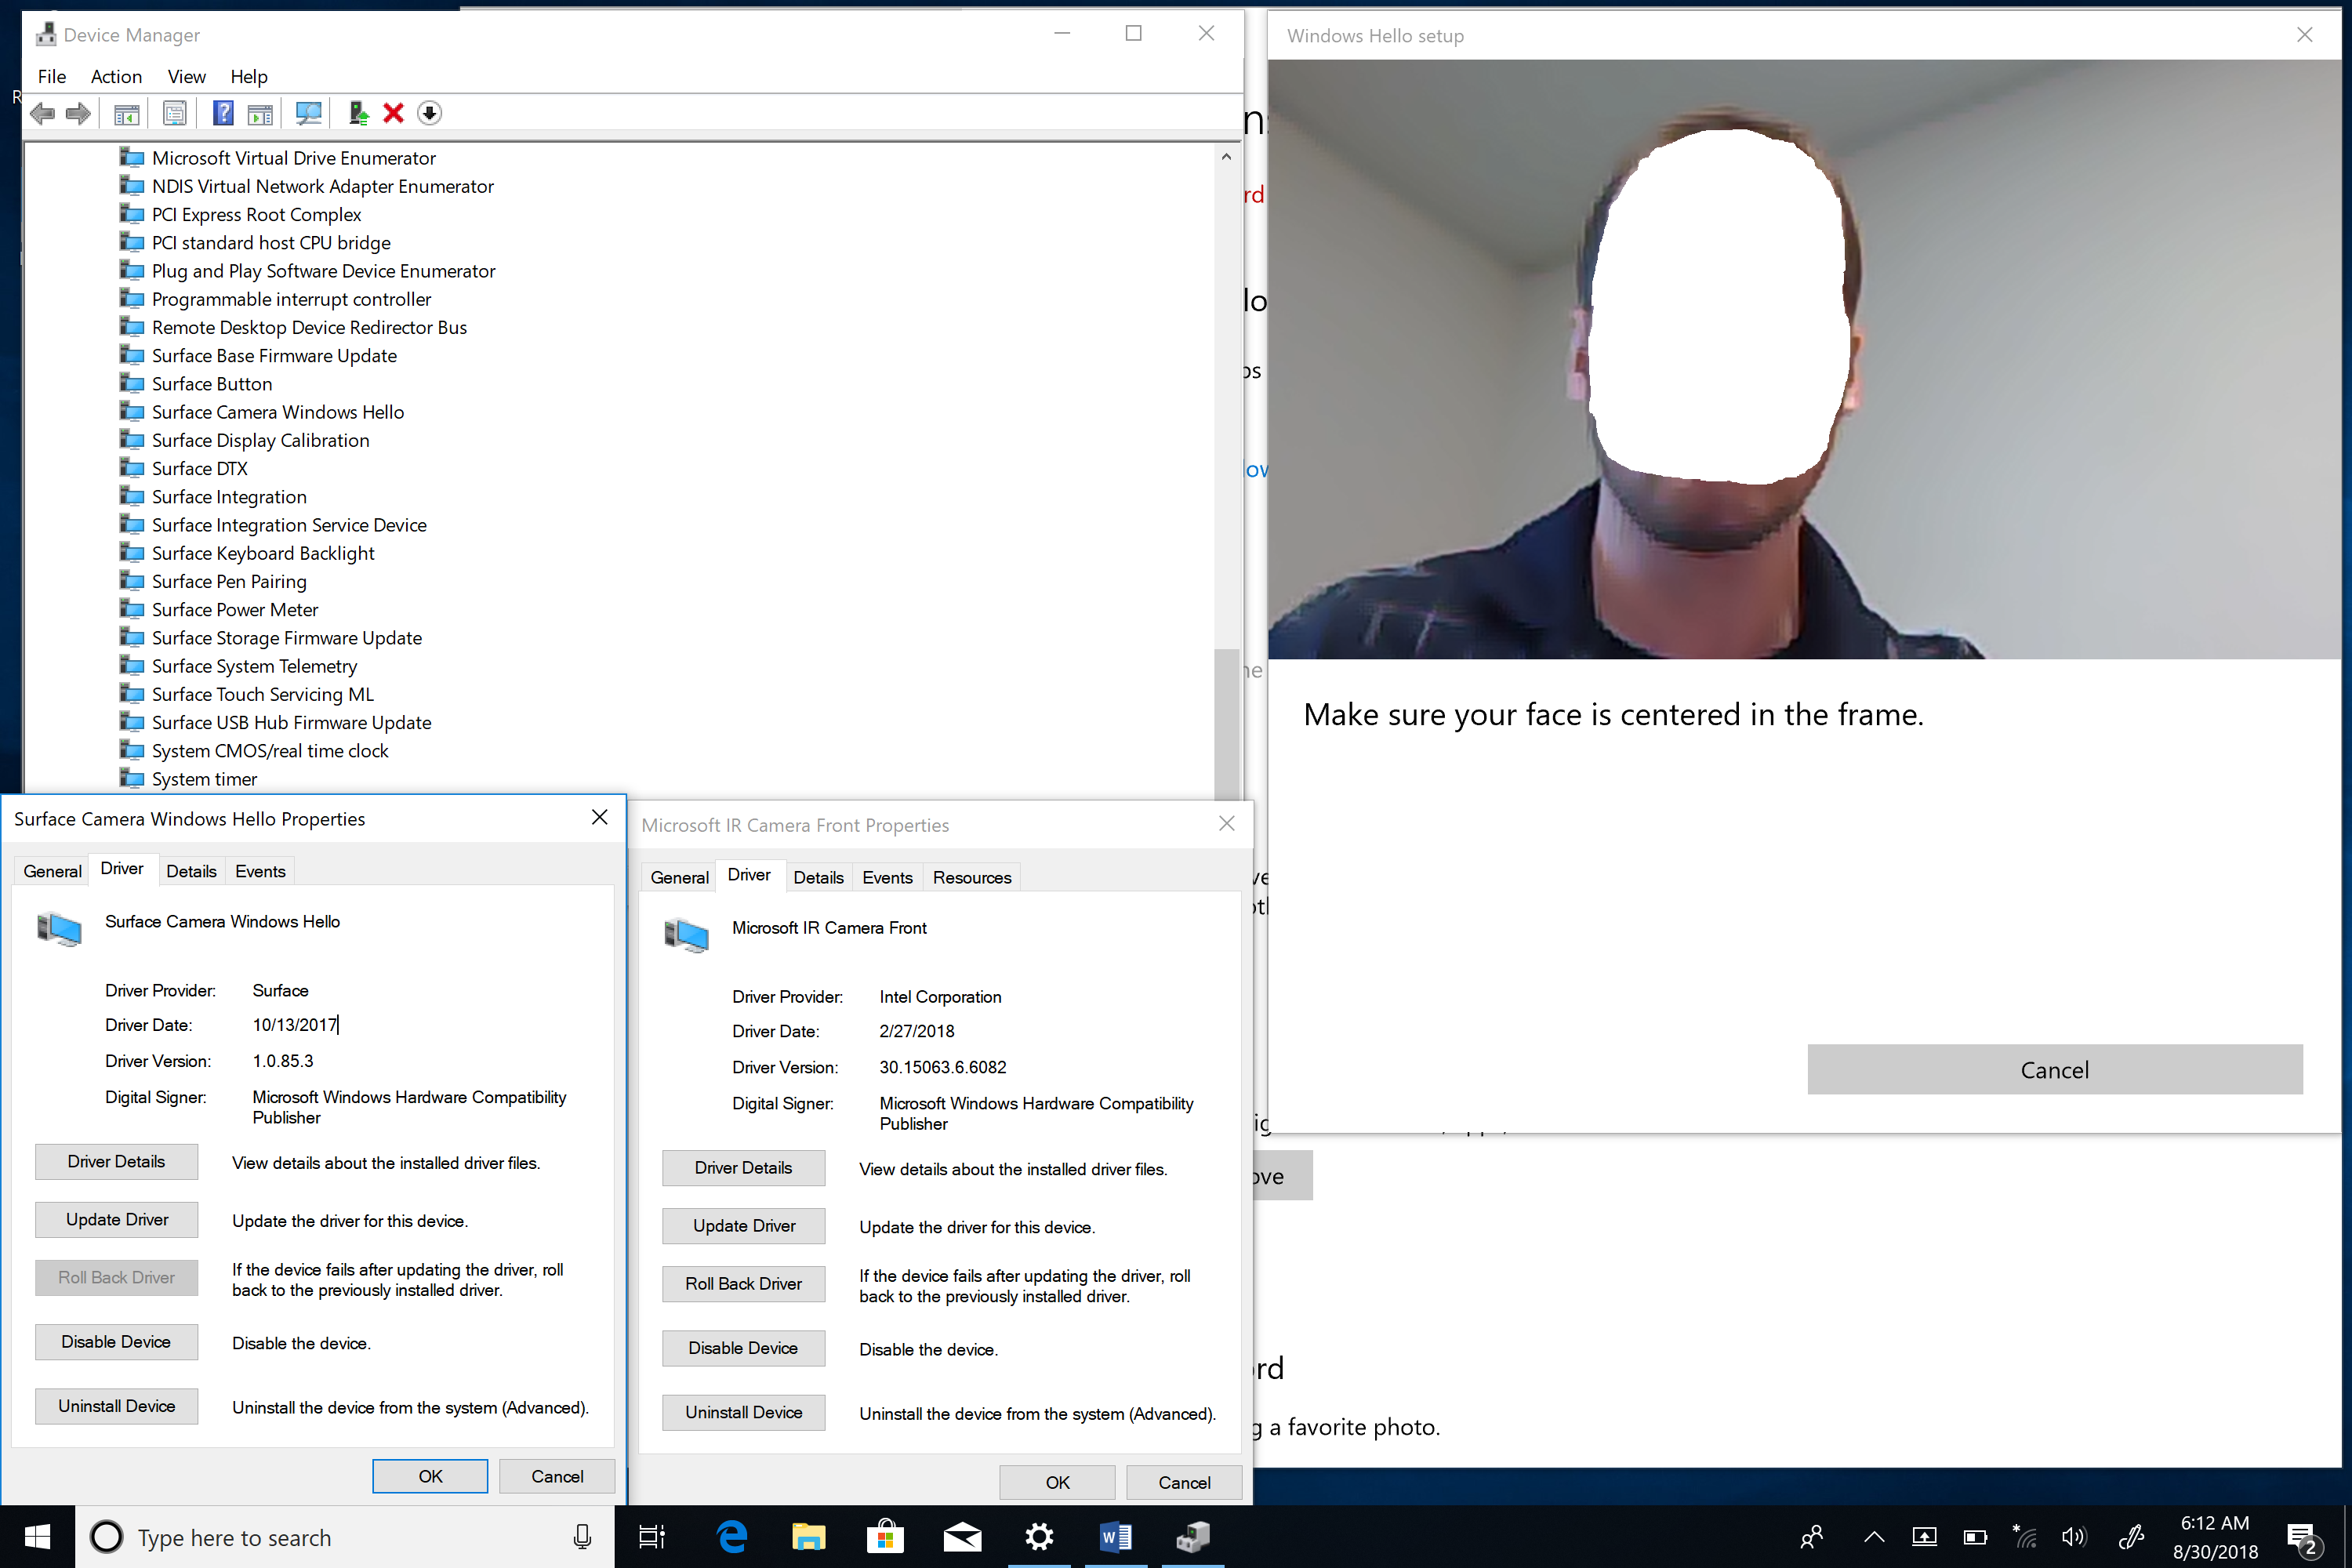Click the back arrow in the toolbar
This screenshot has width=2352, height=1568.
click(x=43, y=113)
